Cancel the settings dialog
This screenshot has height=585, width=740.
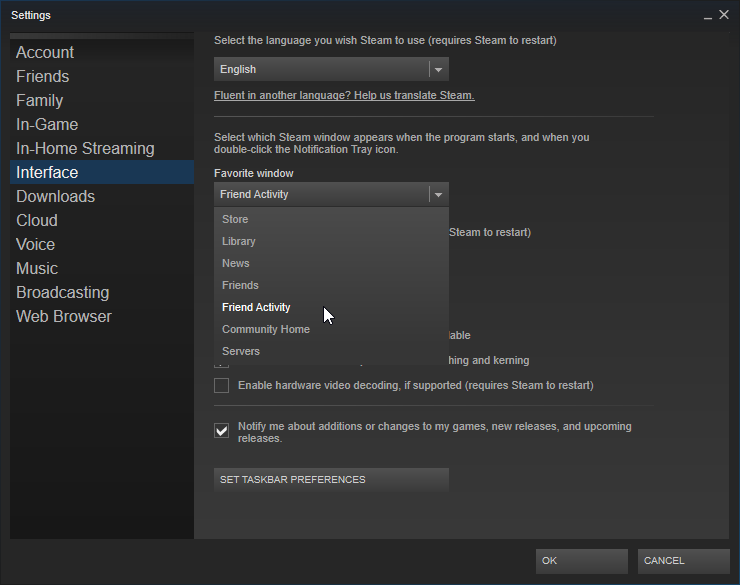point(683,561)
